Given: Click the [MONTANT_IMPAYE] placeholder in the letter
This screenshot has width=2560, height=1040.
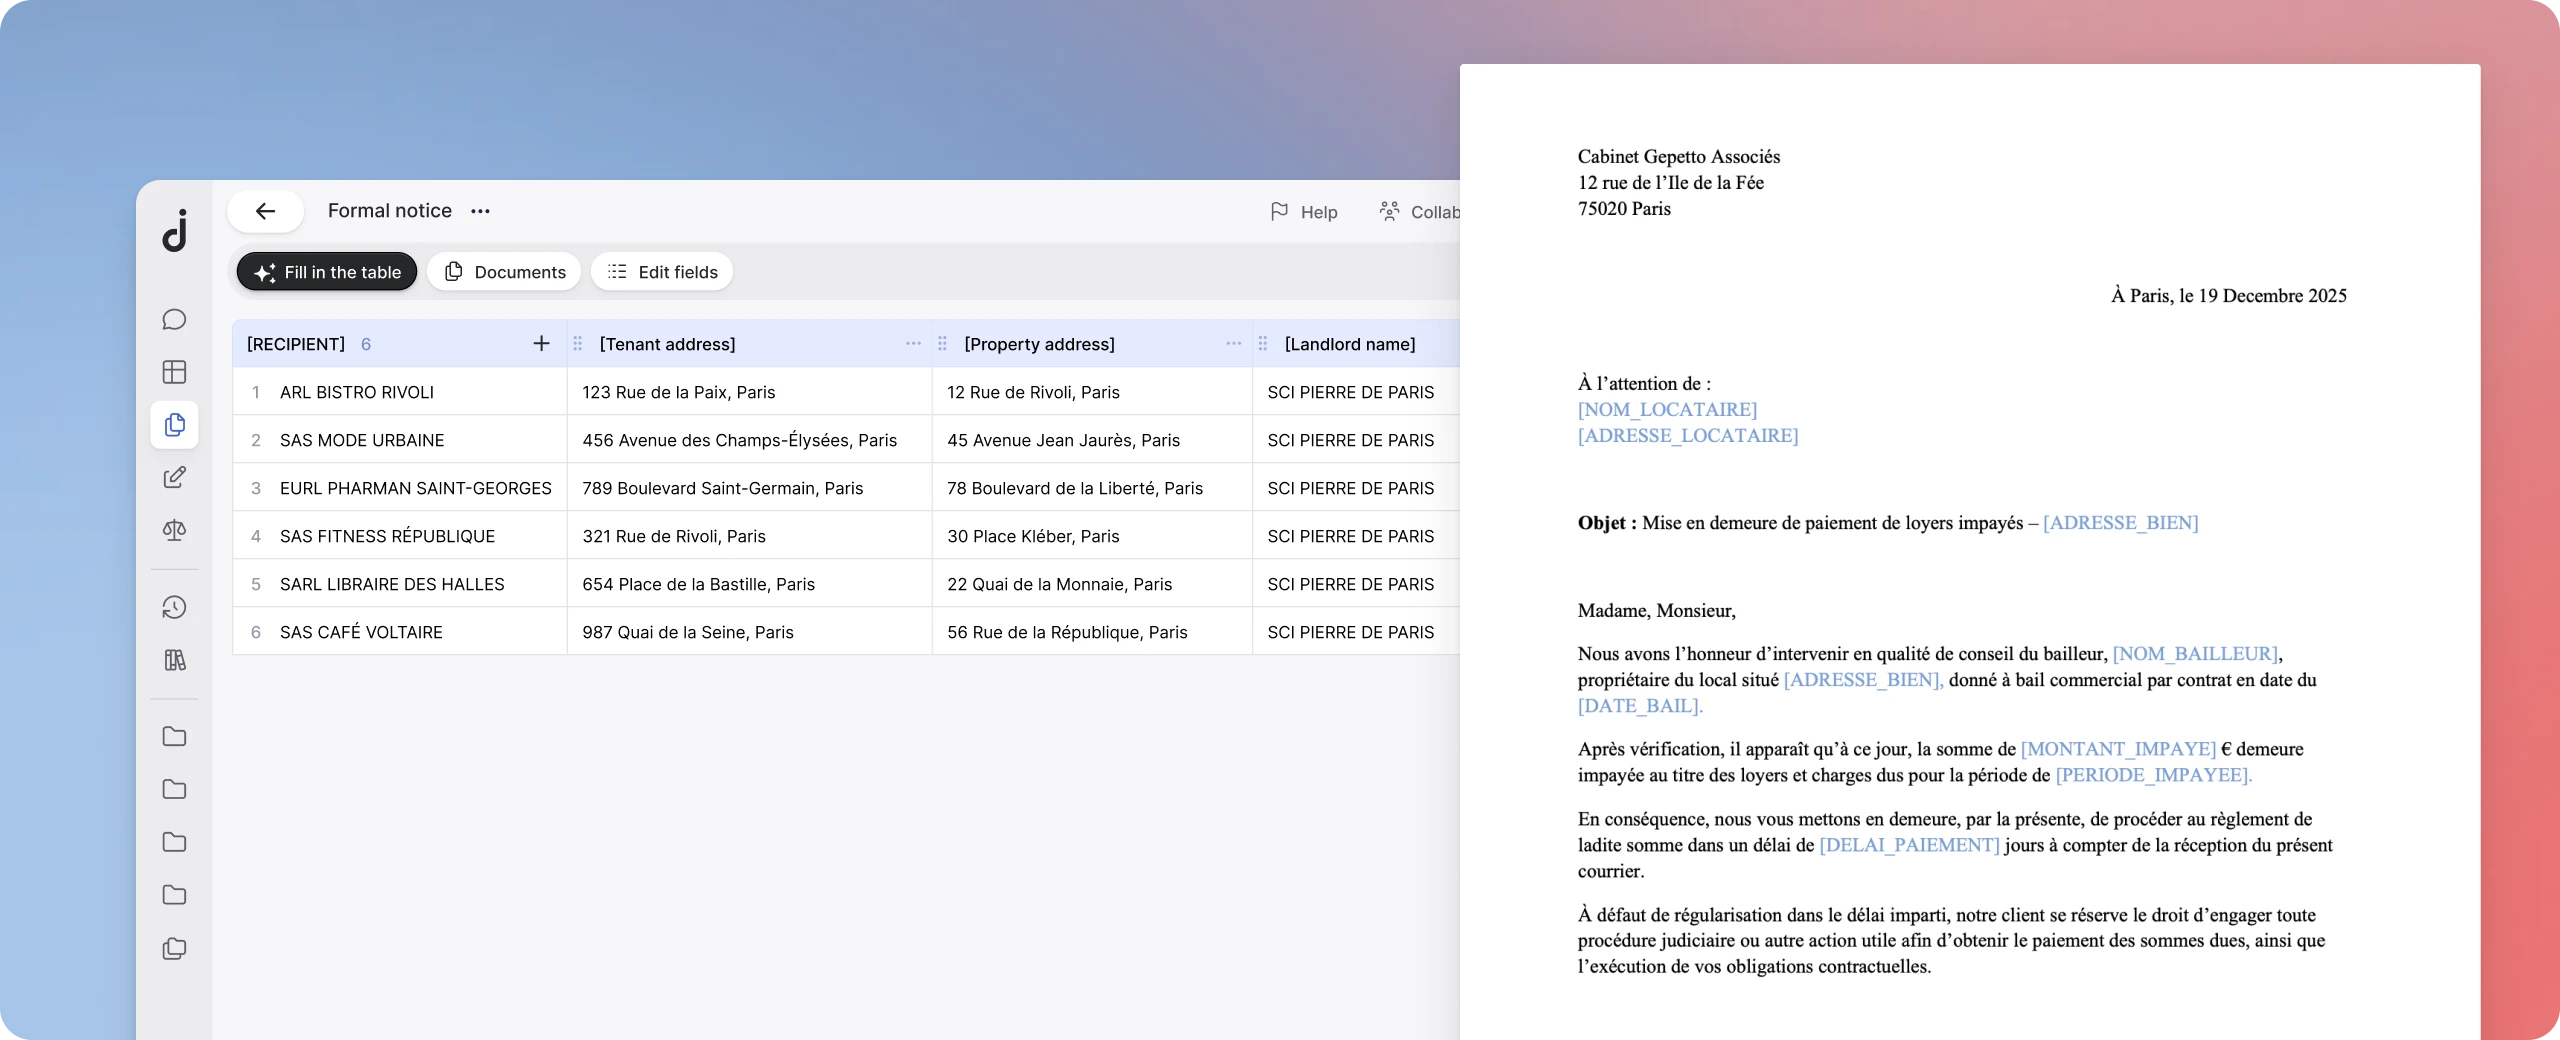Looking at the screenshot, I should 2118,748.
